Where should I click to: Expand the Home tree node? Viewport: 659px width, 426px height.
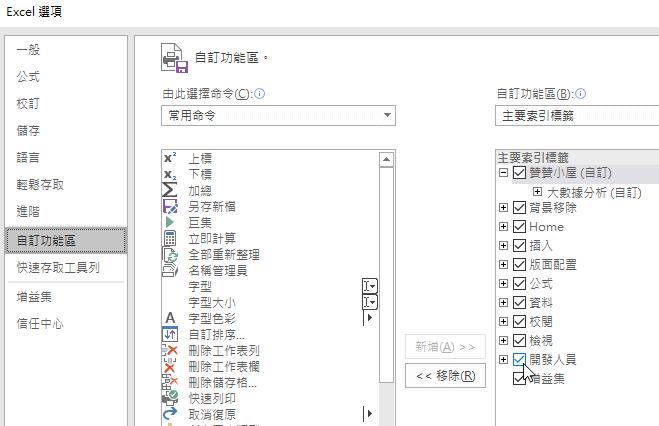click(x=503, y=226)
